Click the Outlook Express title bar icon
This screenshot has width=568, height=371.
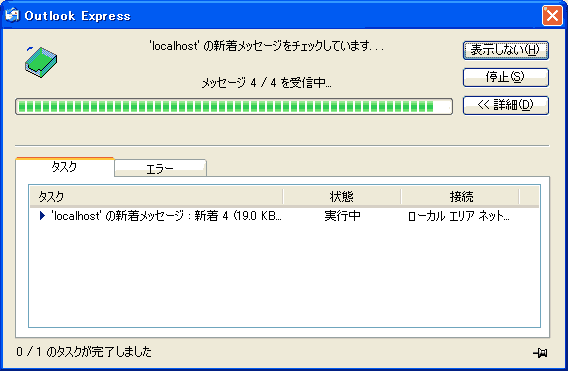12,16
